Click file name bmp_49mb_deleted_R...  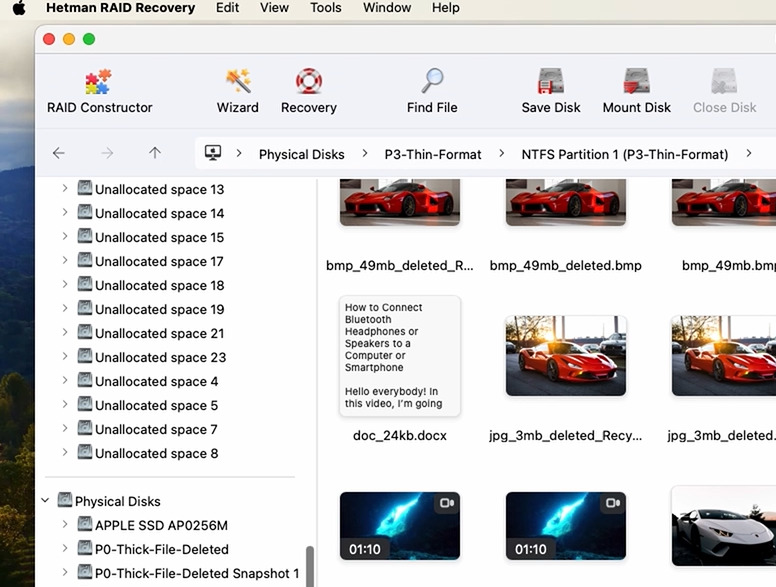pyautogui.click(x=400, y=266)
